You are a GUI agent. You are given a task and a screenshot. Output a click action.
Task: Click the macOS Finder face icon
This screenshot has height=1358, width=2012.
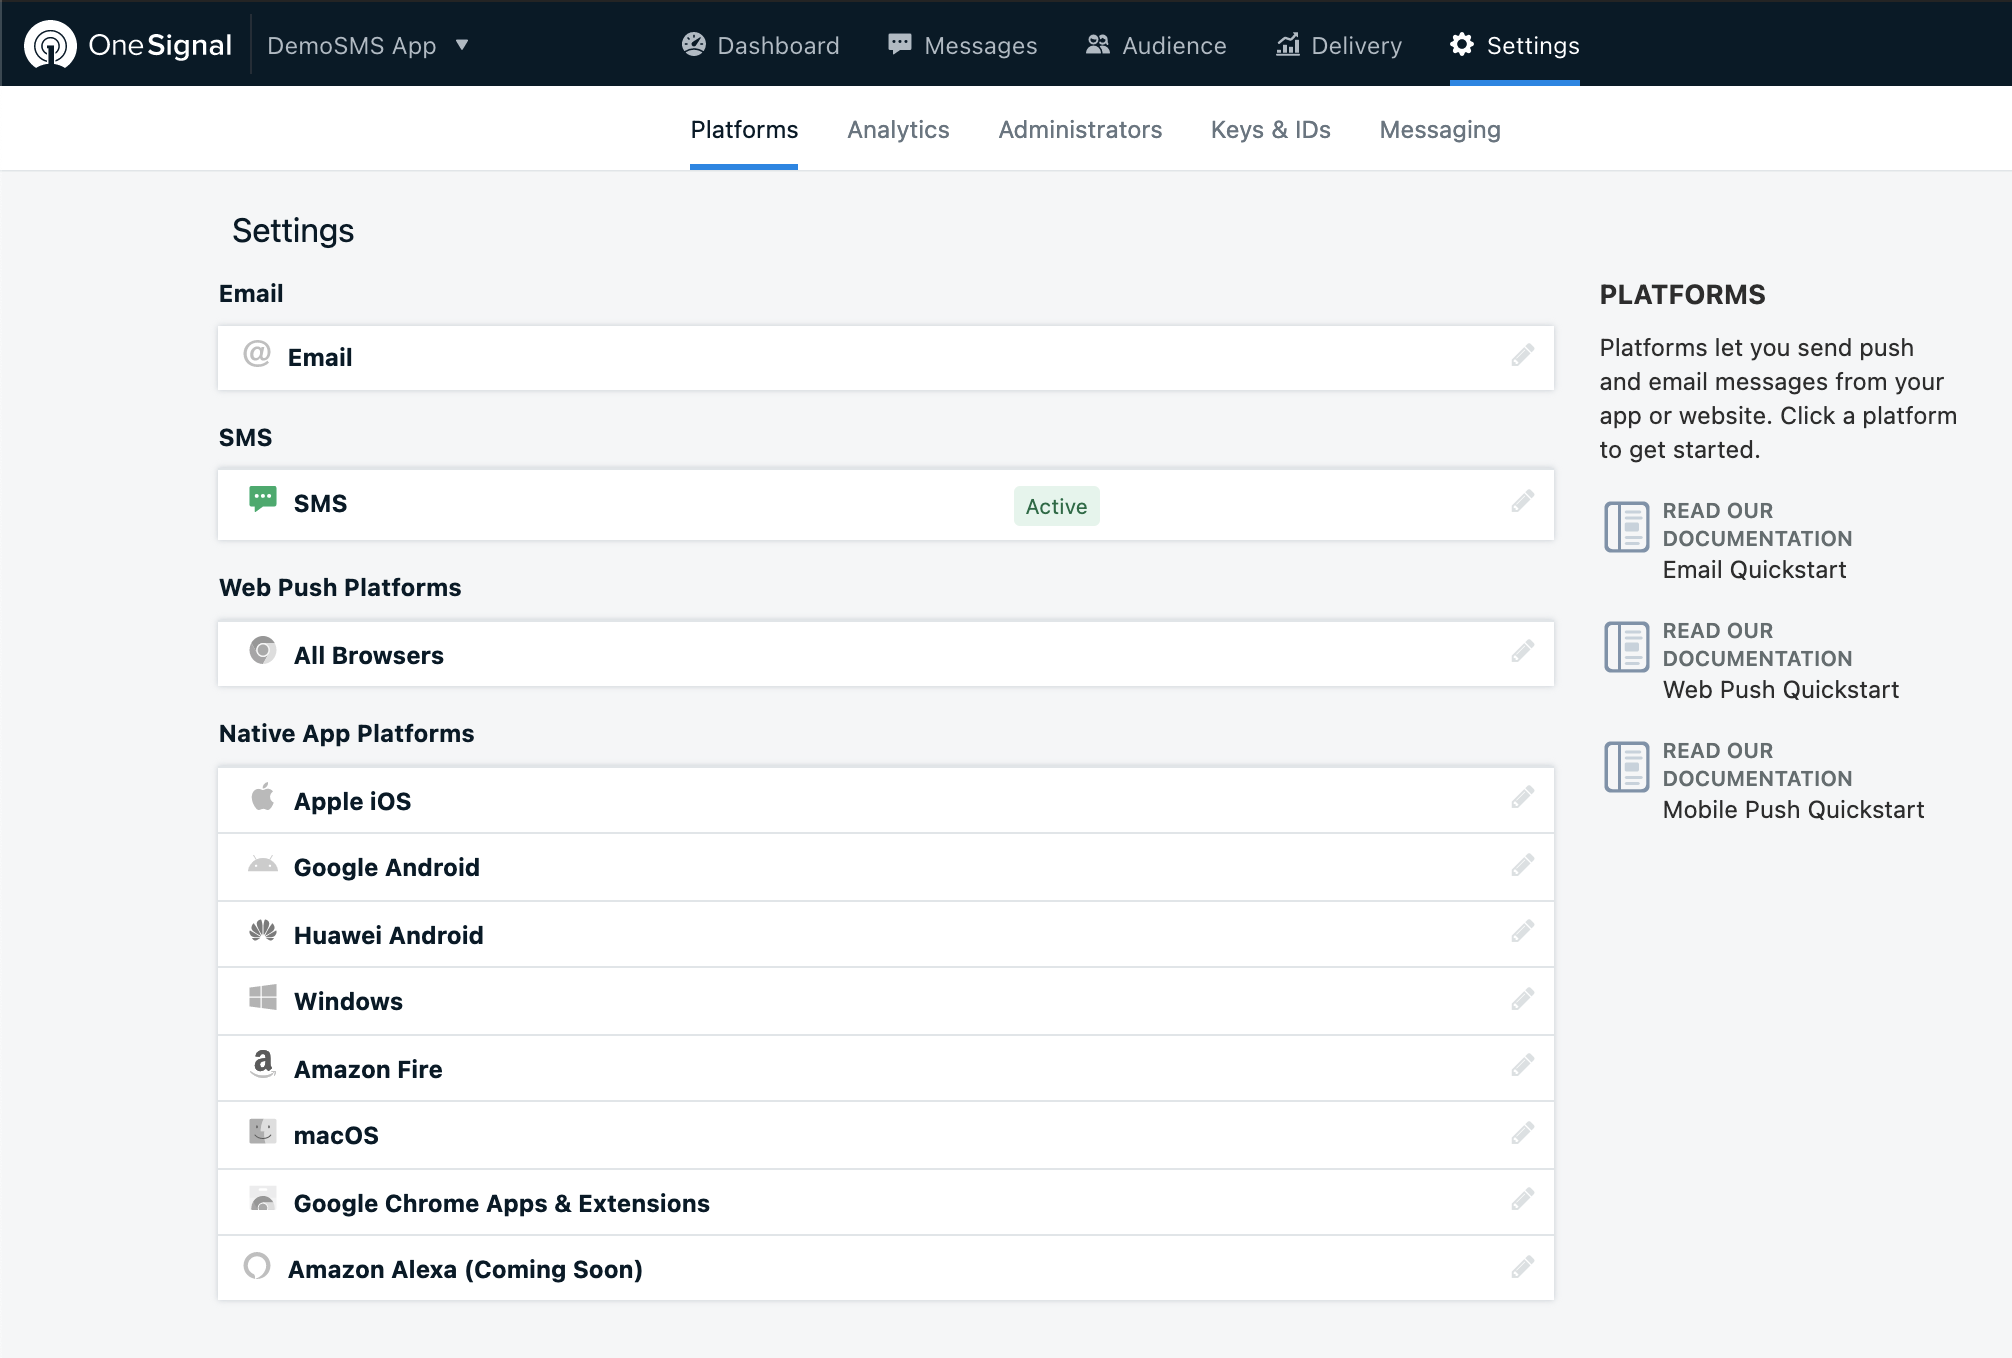(x=262, y=1132)
